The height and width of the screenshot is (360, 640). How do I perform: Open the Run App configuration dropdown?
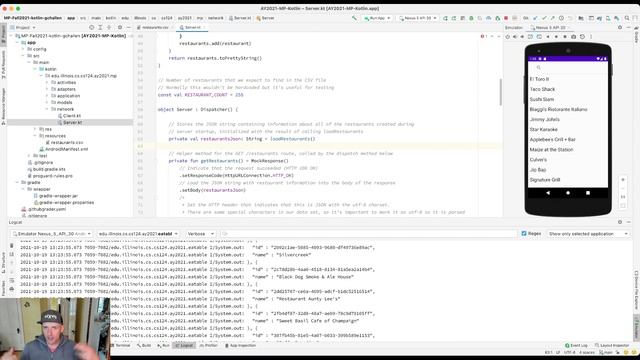(x=377, y=18)
